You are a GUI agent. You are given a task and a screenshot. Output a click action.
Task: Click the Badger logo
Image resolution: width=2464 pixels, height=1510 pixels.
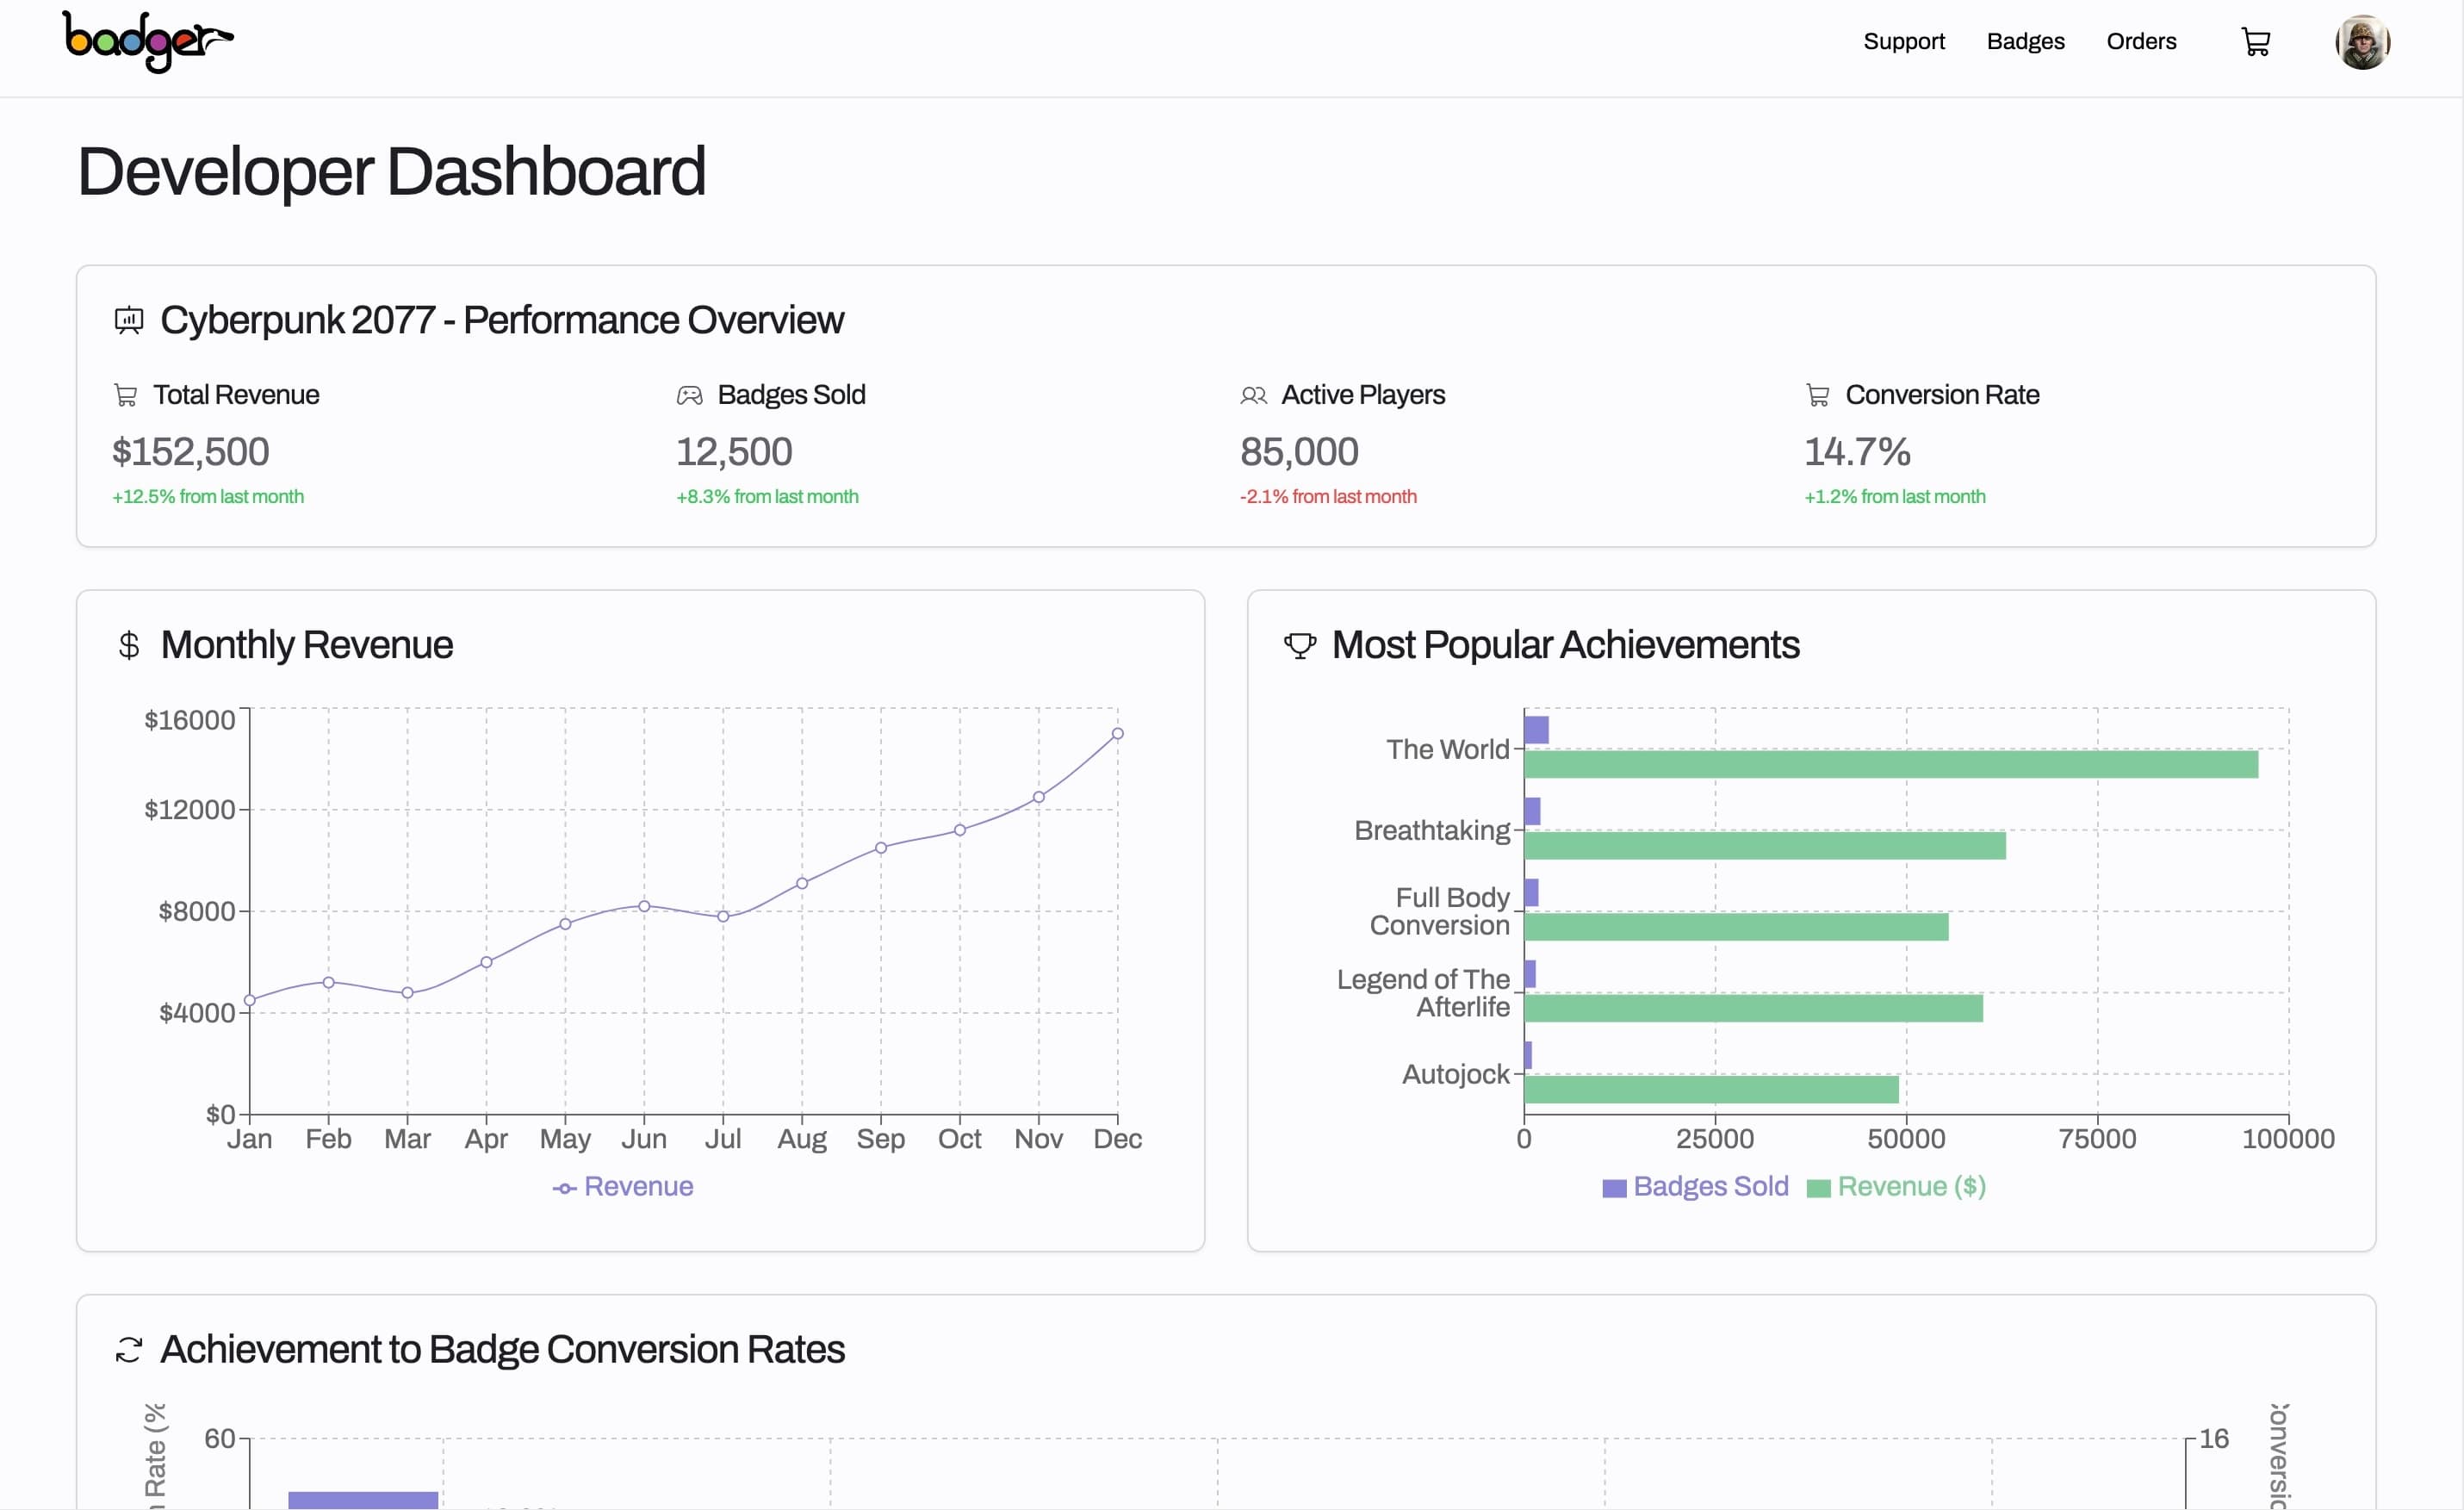tap(148, 42)
